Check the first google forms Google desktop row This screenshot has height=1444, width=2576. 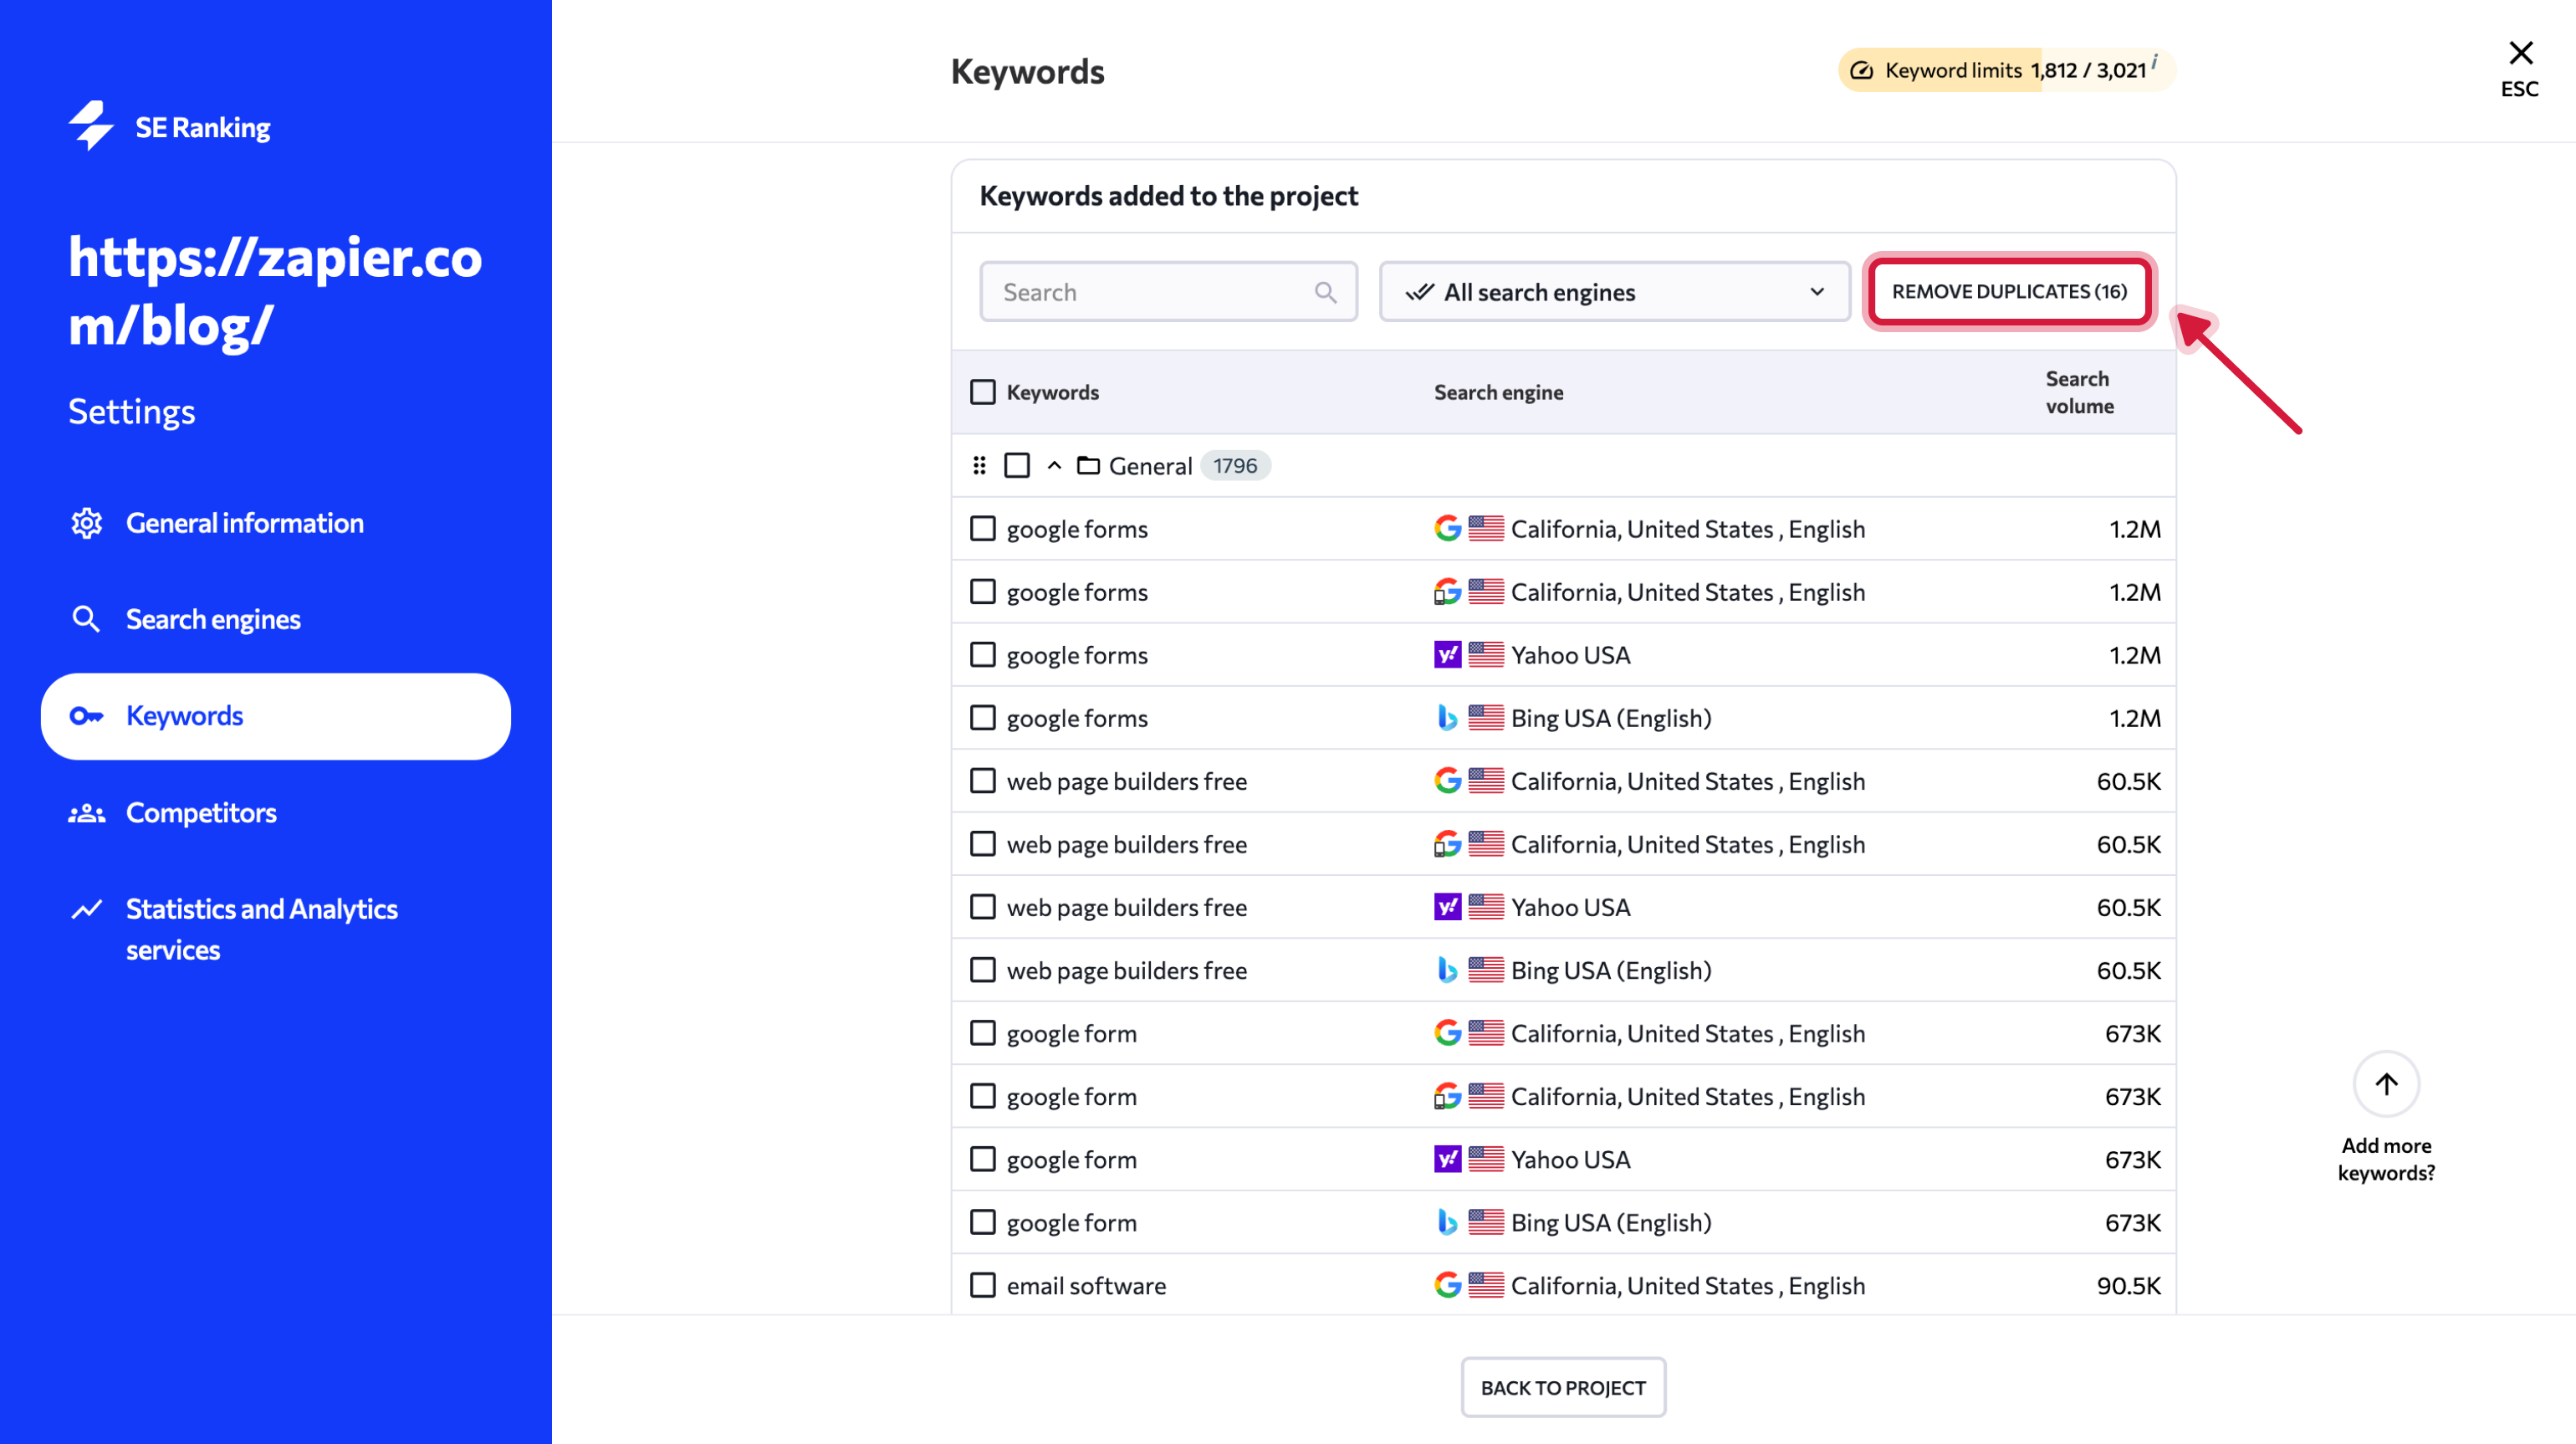(x=983, y=528)
